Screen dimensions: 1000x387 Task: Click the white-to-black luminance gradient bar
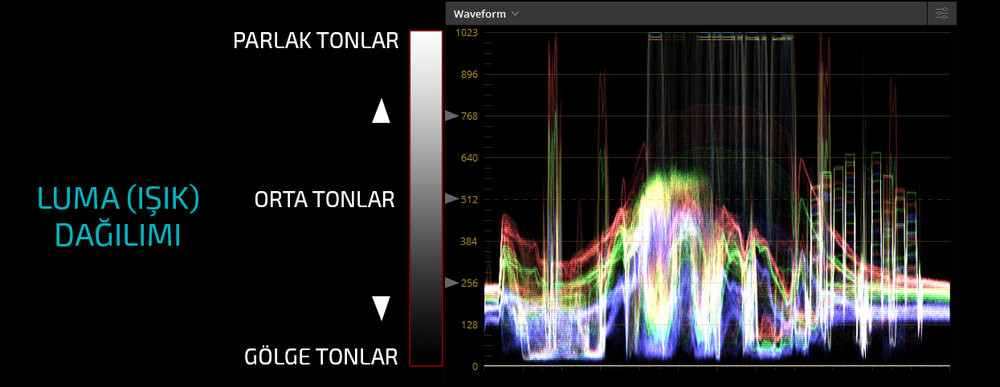[426, 198]
